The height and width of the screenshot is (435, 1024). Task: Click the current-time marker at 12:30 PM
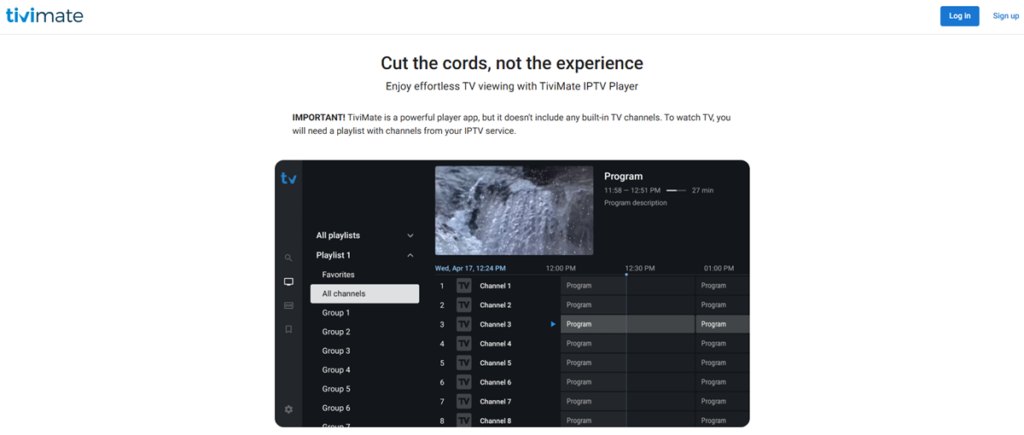626,274
